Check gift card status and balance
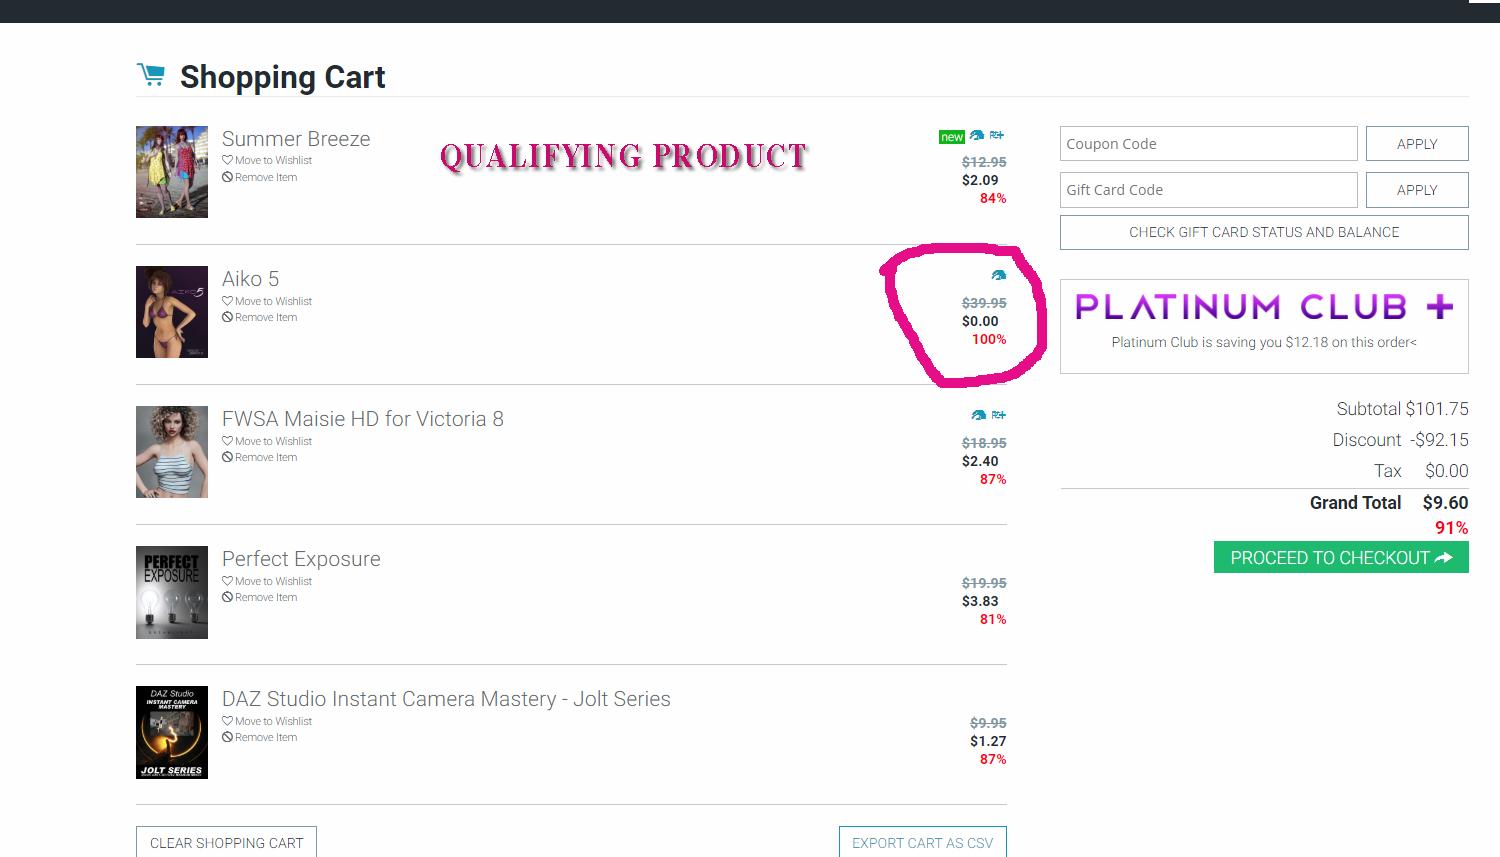The width and height of the screenshot is (1500, 857). [1264, 232]
